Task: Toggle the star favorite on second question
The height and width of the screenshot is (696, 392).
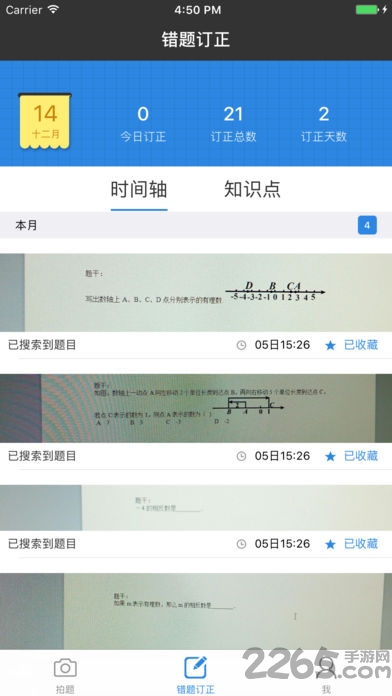Action: pyautogui.click(x=330, y=456)
